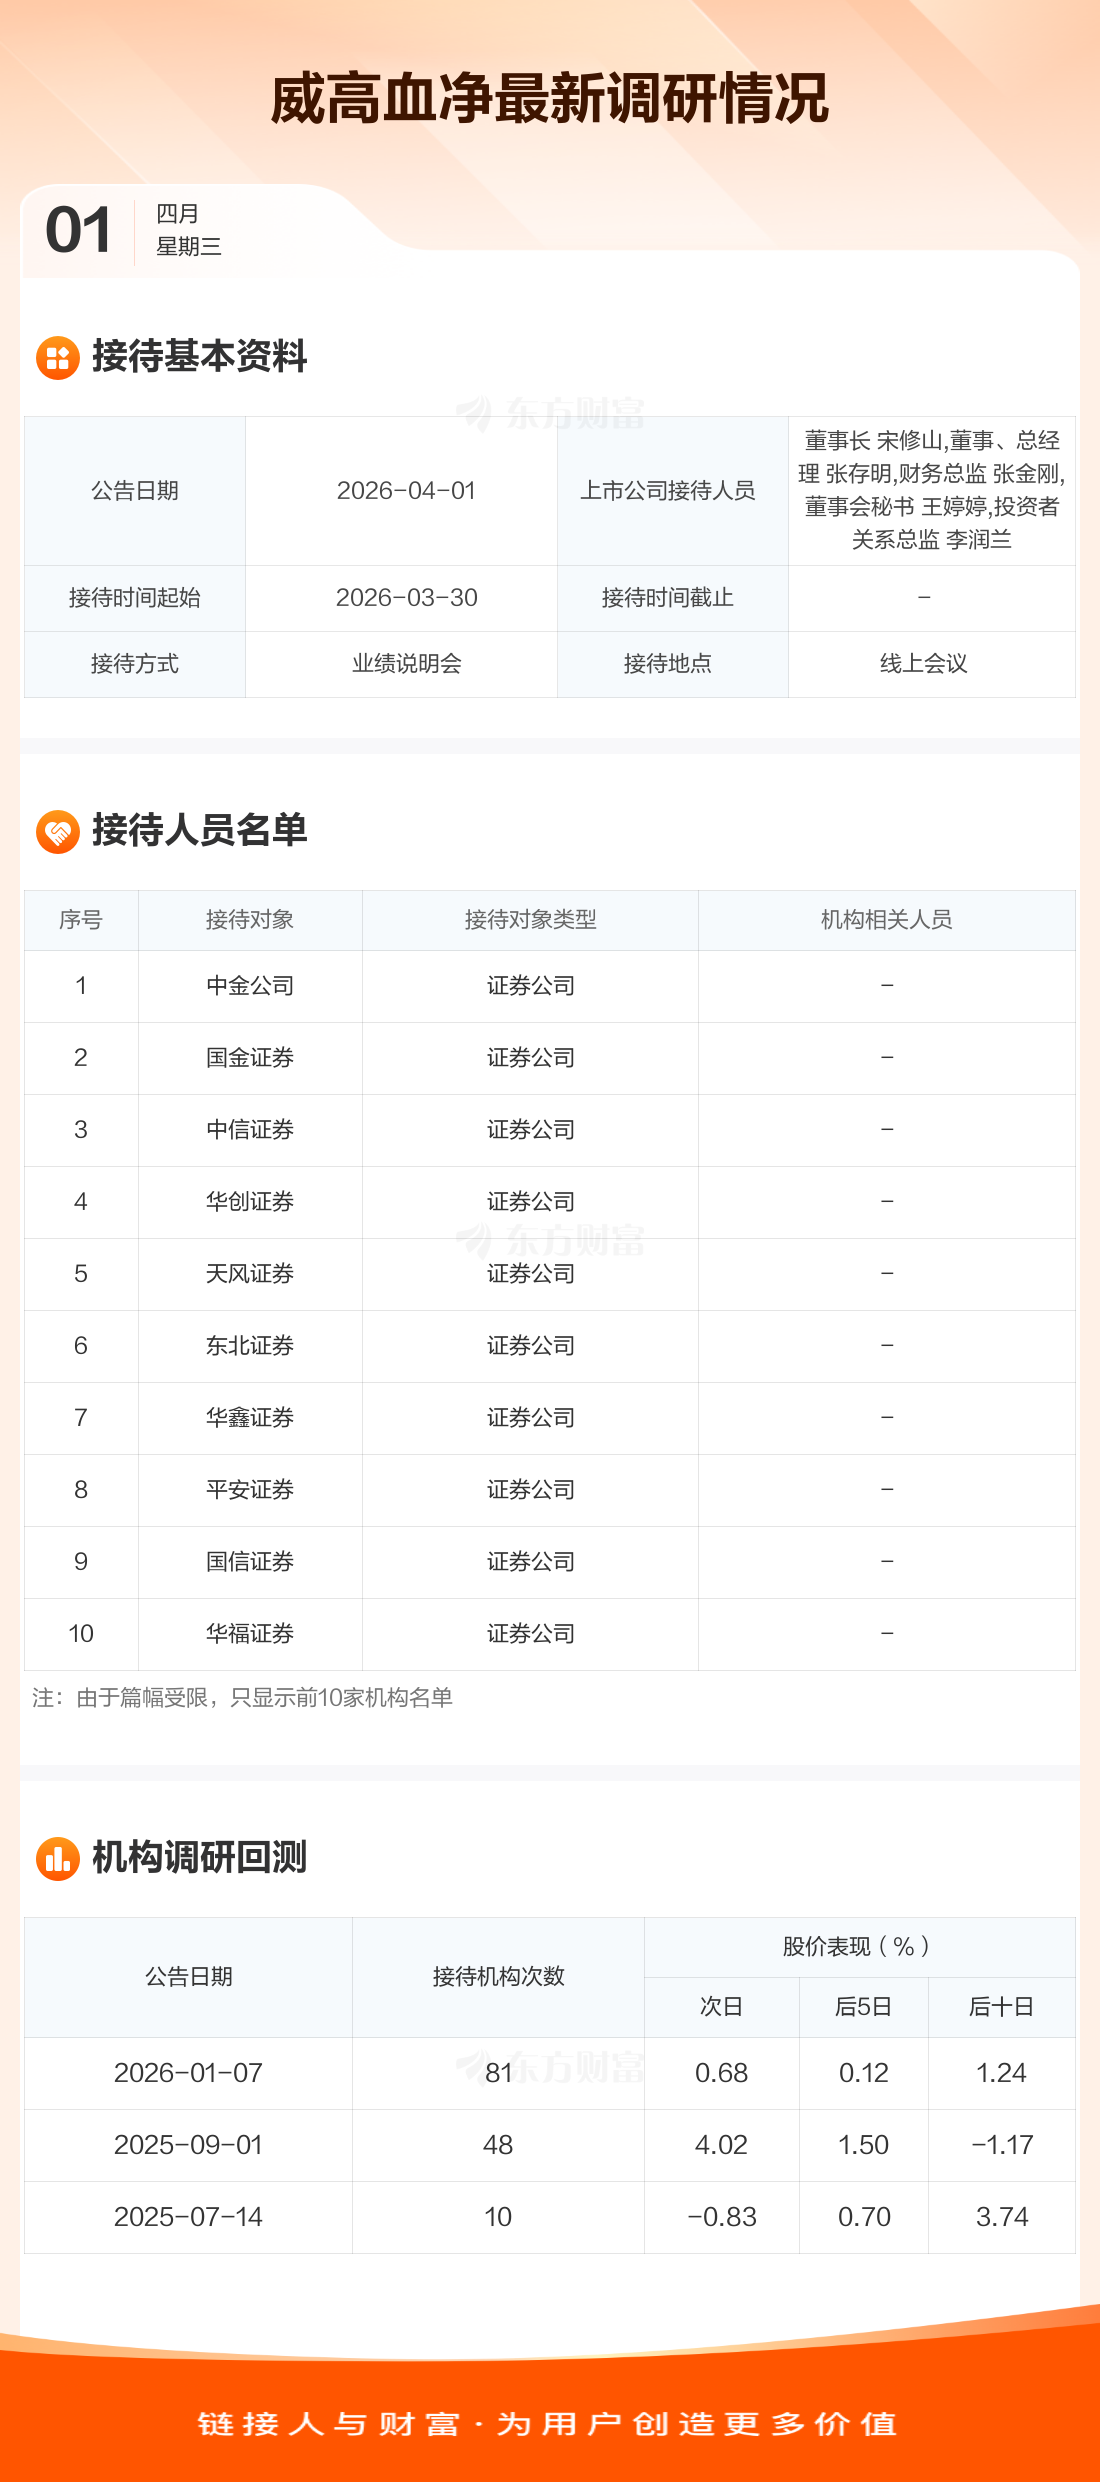This screenshot has width=1100, height=2482.
Task: Click the footer slogan 链接人与财富
Action: click(x=329, y=2424)
